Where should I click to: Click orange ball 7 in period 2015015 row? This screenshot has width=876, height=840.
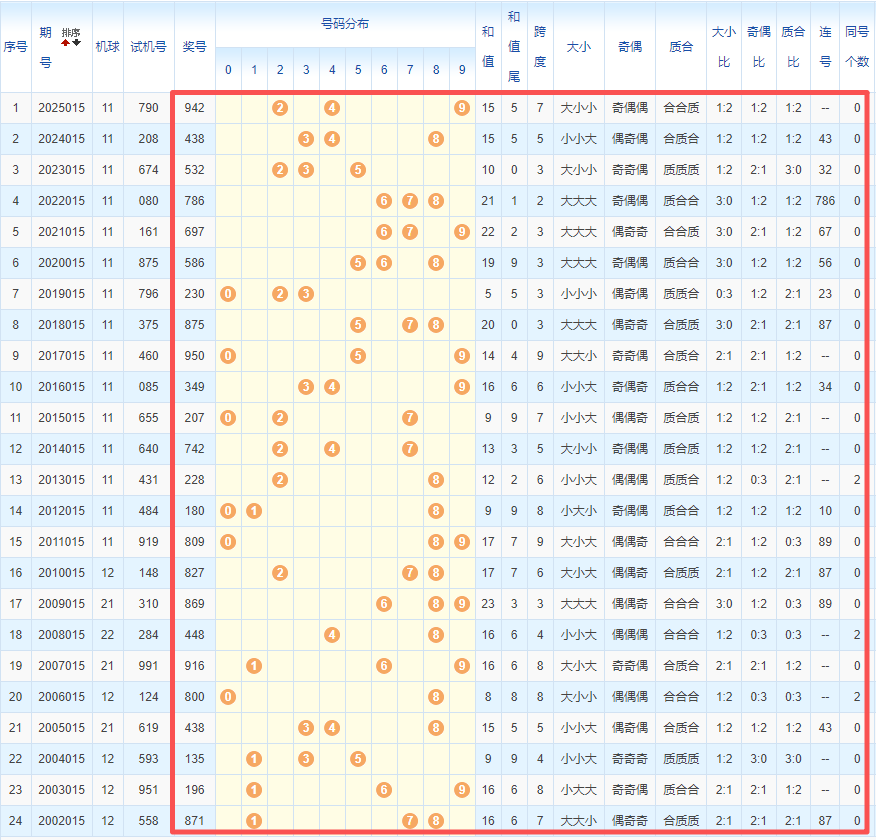pyautogui.click(x=410, y=418)
